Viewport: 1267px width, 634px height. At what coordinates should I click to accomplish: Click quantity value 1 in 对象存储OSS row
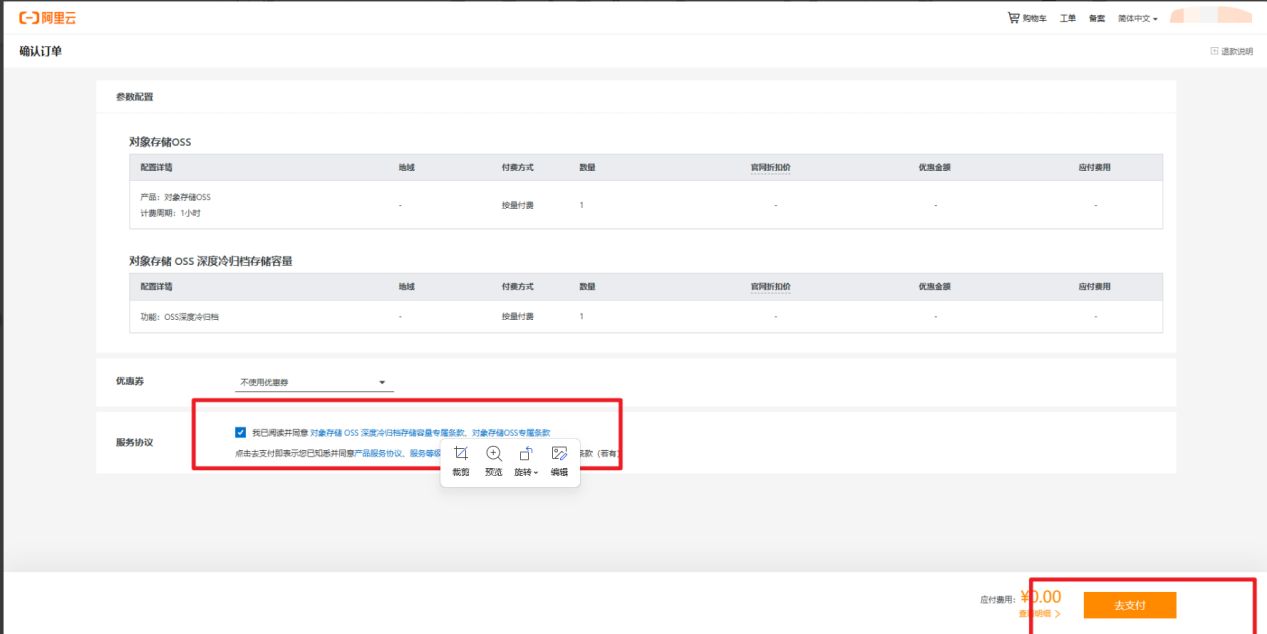[x=581, y=205]
